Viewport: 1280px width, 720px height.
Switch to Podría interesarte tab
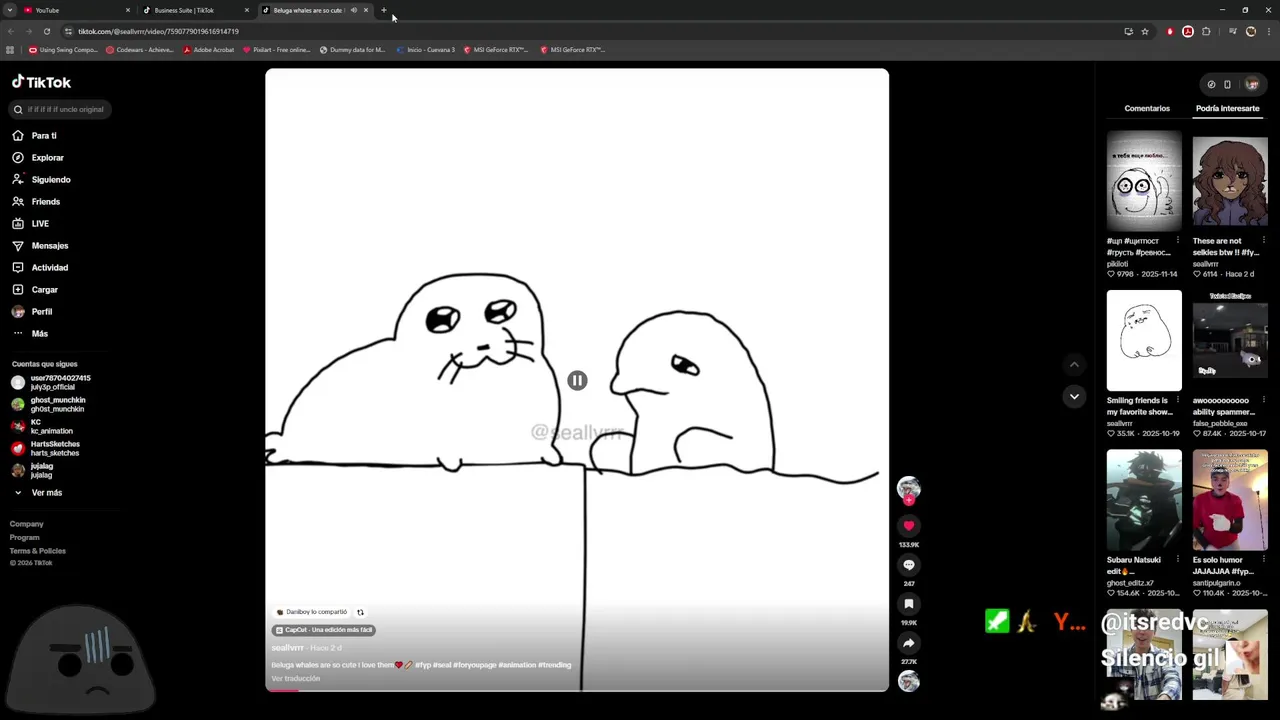pos(1227,108)
